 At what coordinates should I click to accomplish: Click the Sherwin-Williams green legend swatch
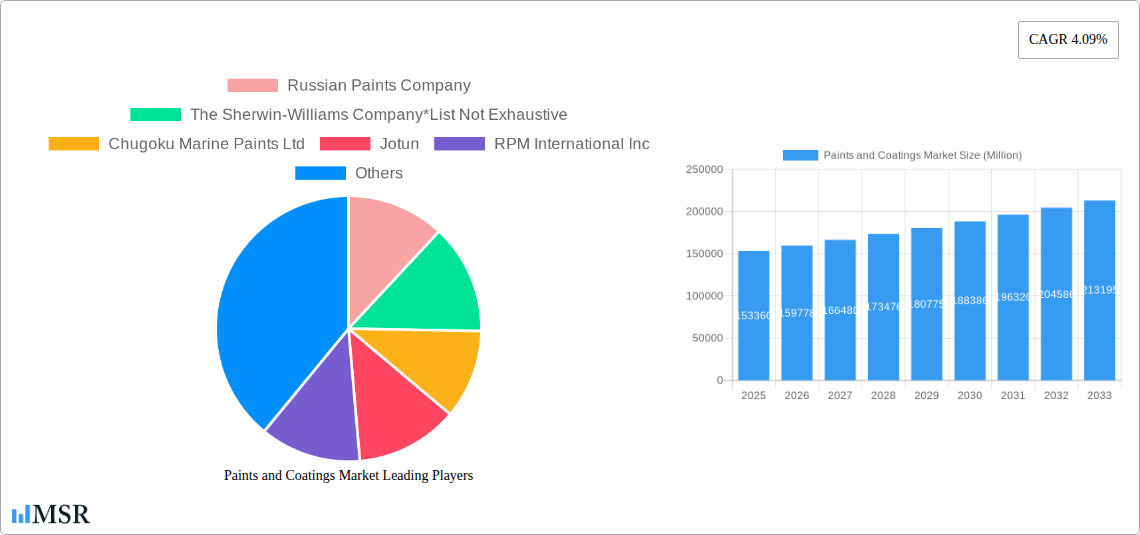click(x=156, y=115)
